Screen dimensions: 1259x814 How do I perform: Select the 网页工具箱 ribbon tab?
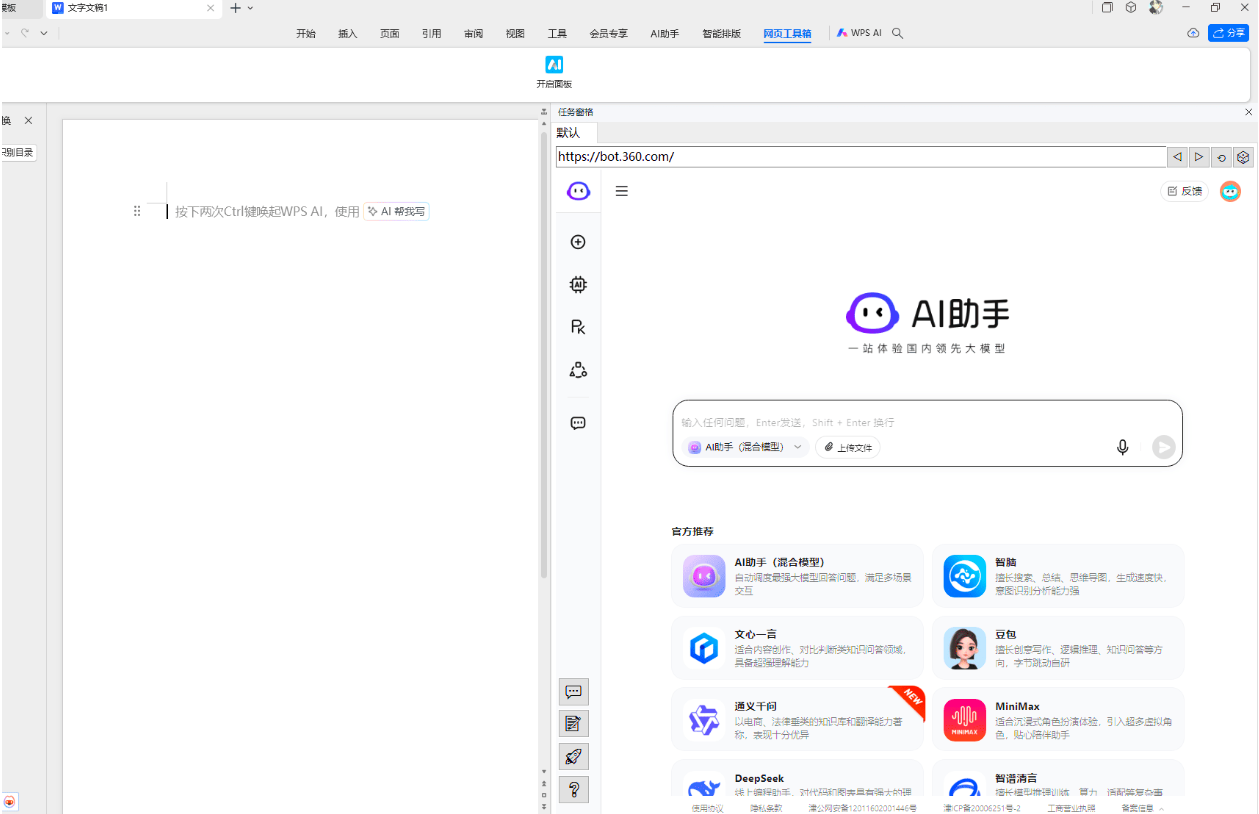pyautogui.click(x=788, y=33)
